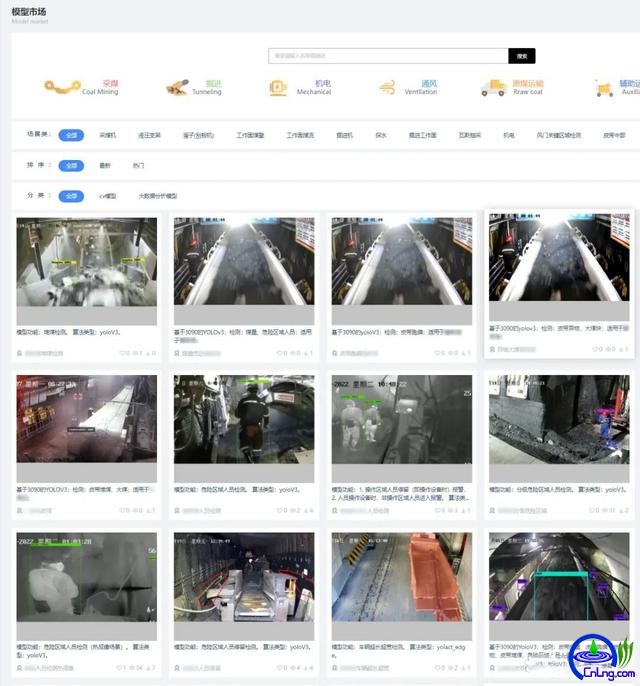Open the miner walking in tunnel thumbnail
The image size is (640, 686).
click(x=244, y=419)
